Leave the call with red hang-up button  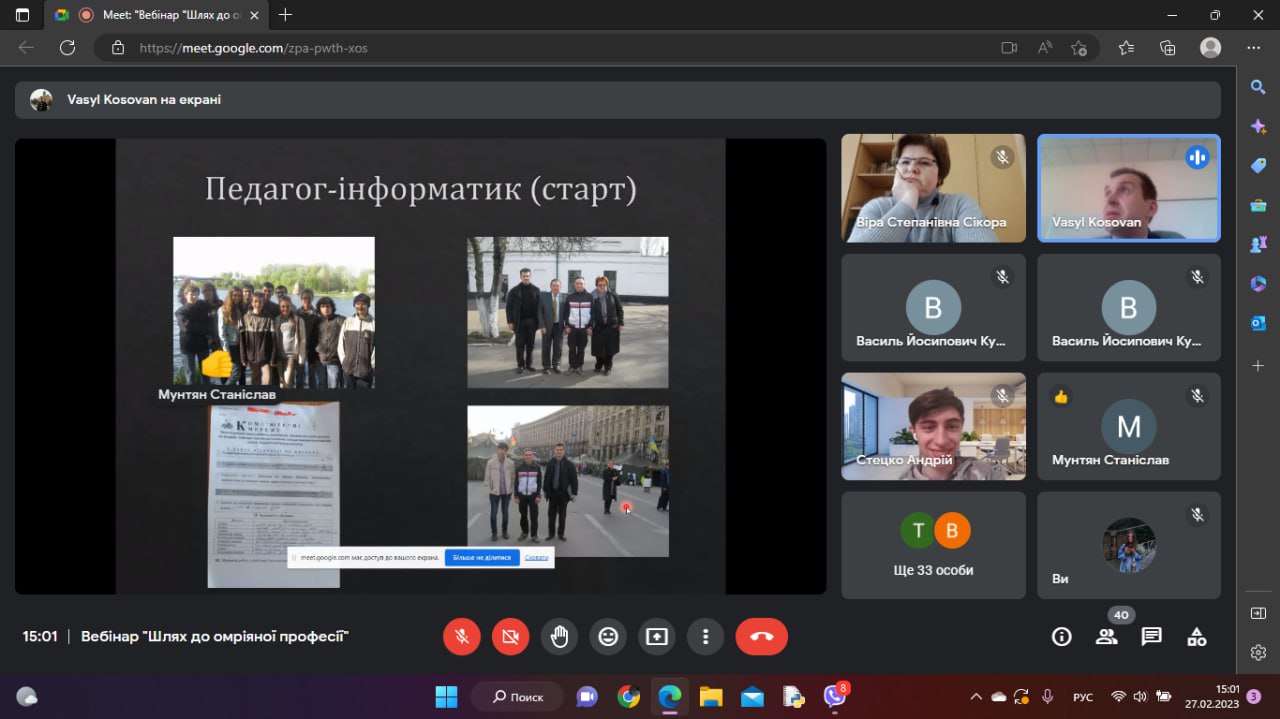(x=762, y=636)
